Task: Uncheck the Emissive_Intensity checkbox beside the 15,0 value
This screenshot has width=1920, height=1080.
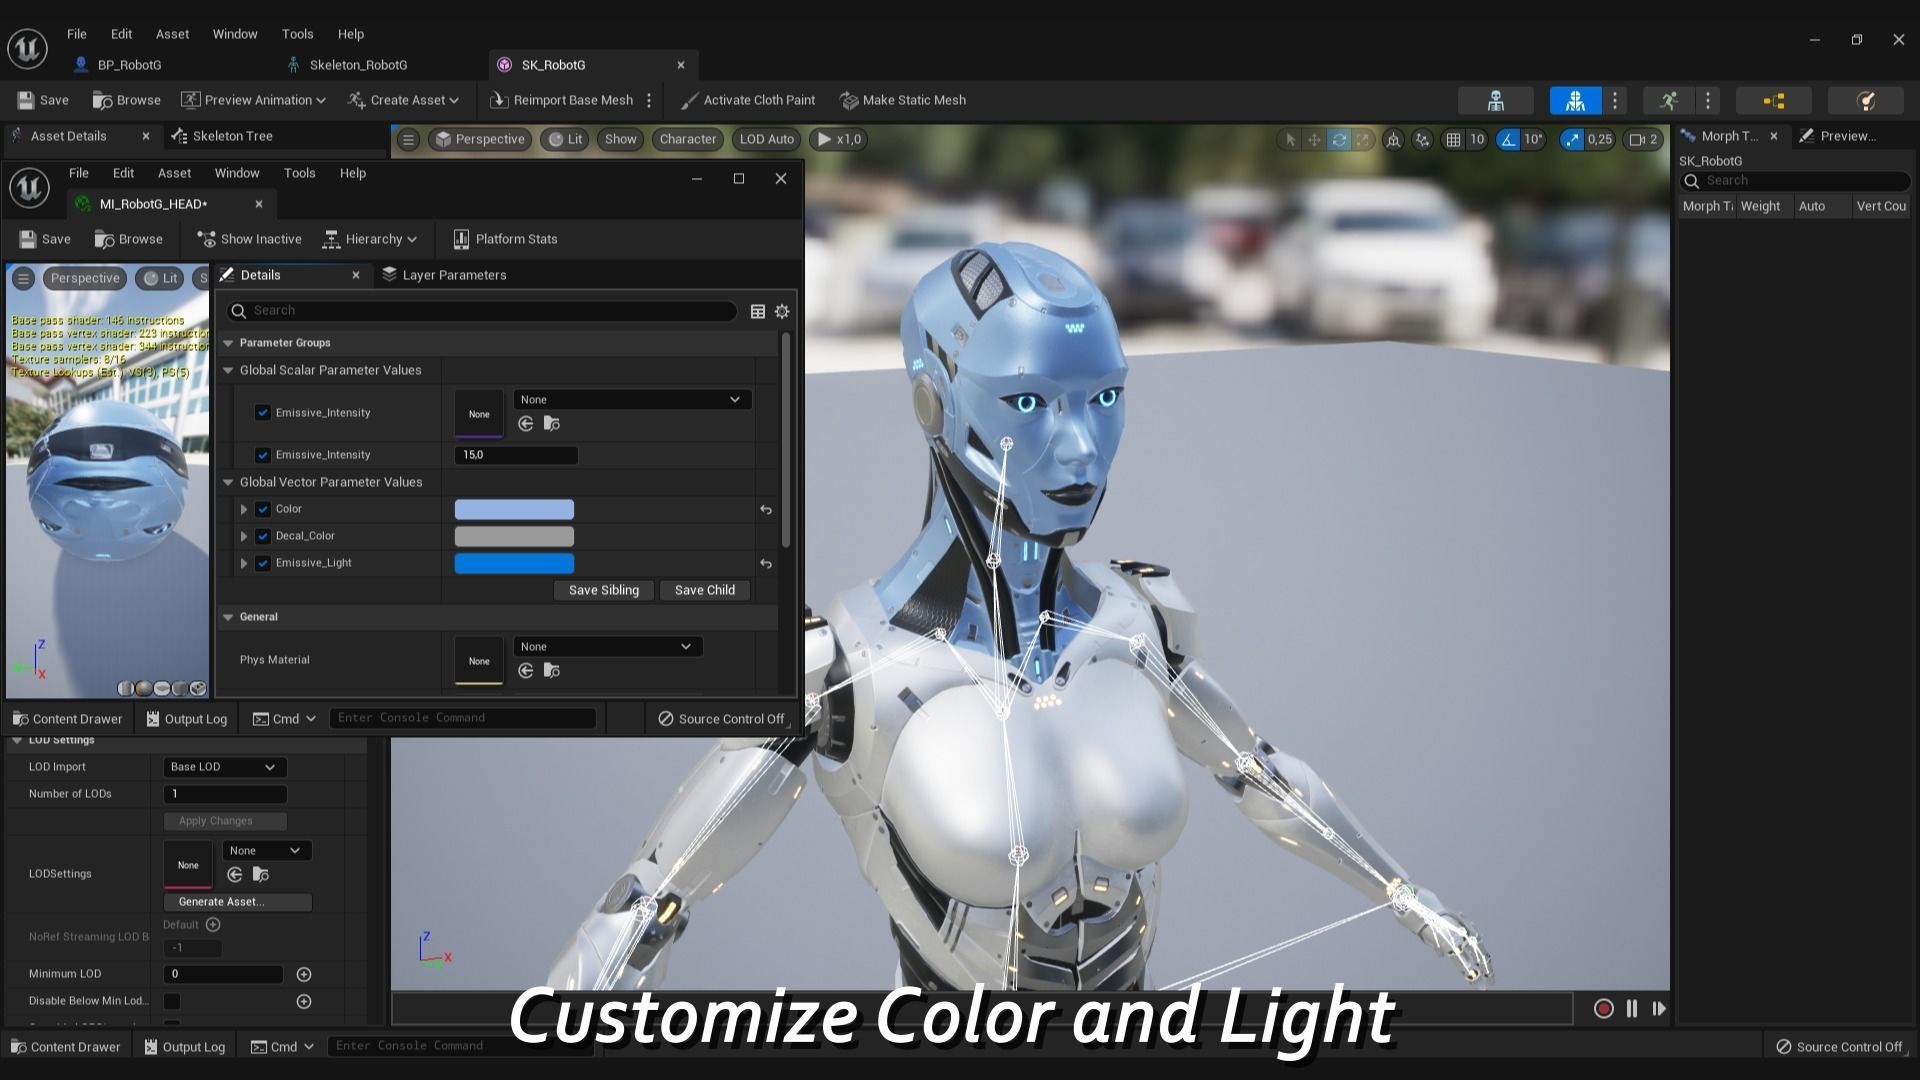Action: (263, 455)
